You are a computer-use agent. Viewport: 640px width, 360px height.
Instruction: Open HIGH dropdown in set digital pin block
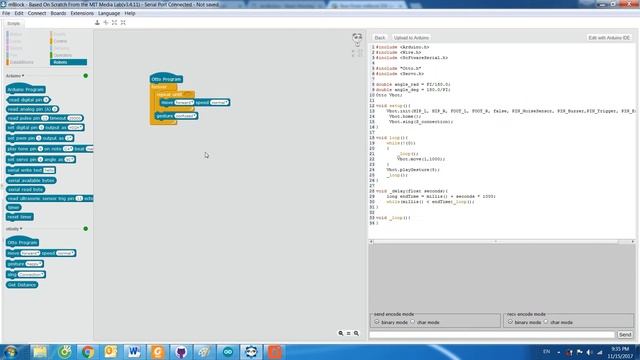76,128
